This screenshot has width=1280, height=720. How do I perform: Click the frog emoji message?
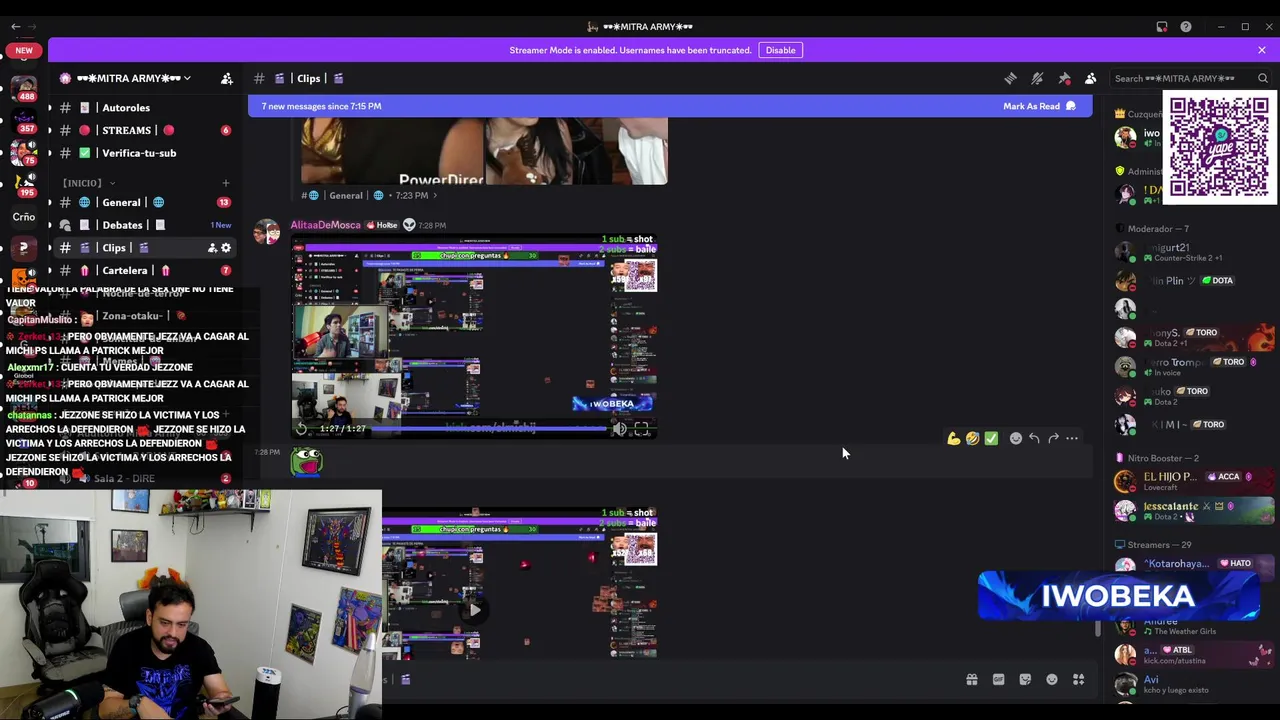(306, 461)
